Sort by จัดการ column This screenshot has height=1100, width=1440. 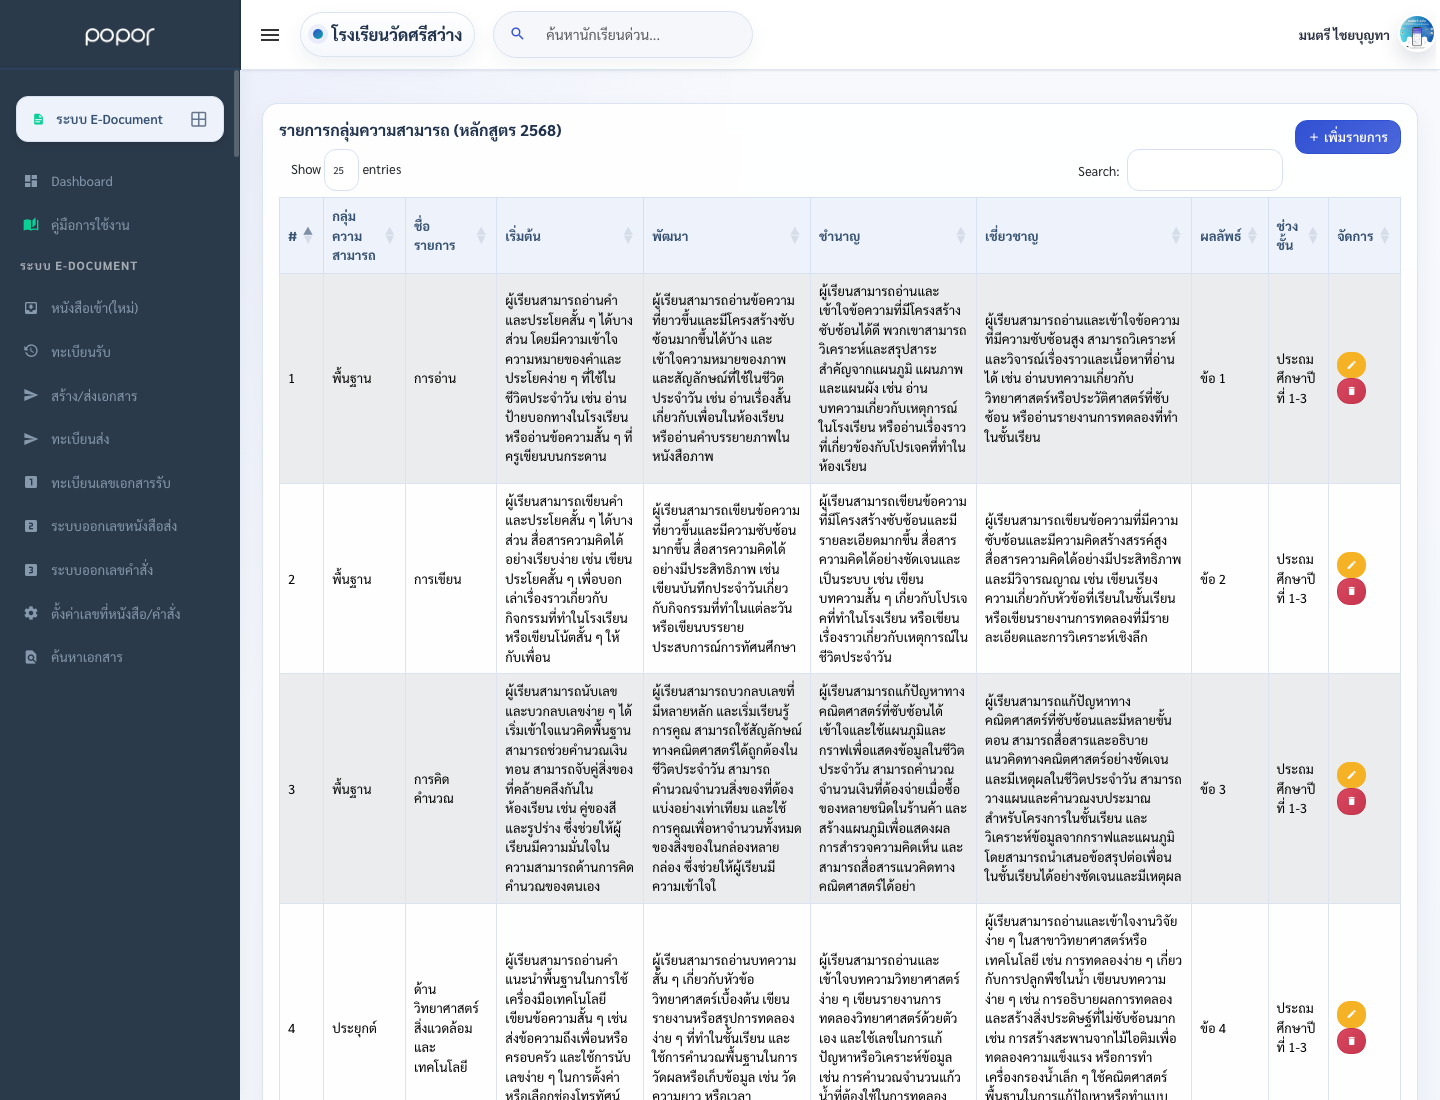tap(1364, 236)
